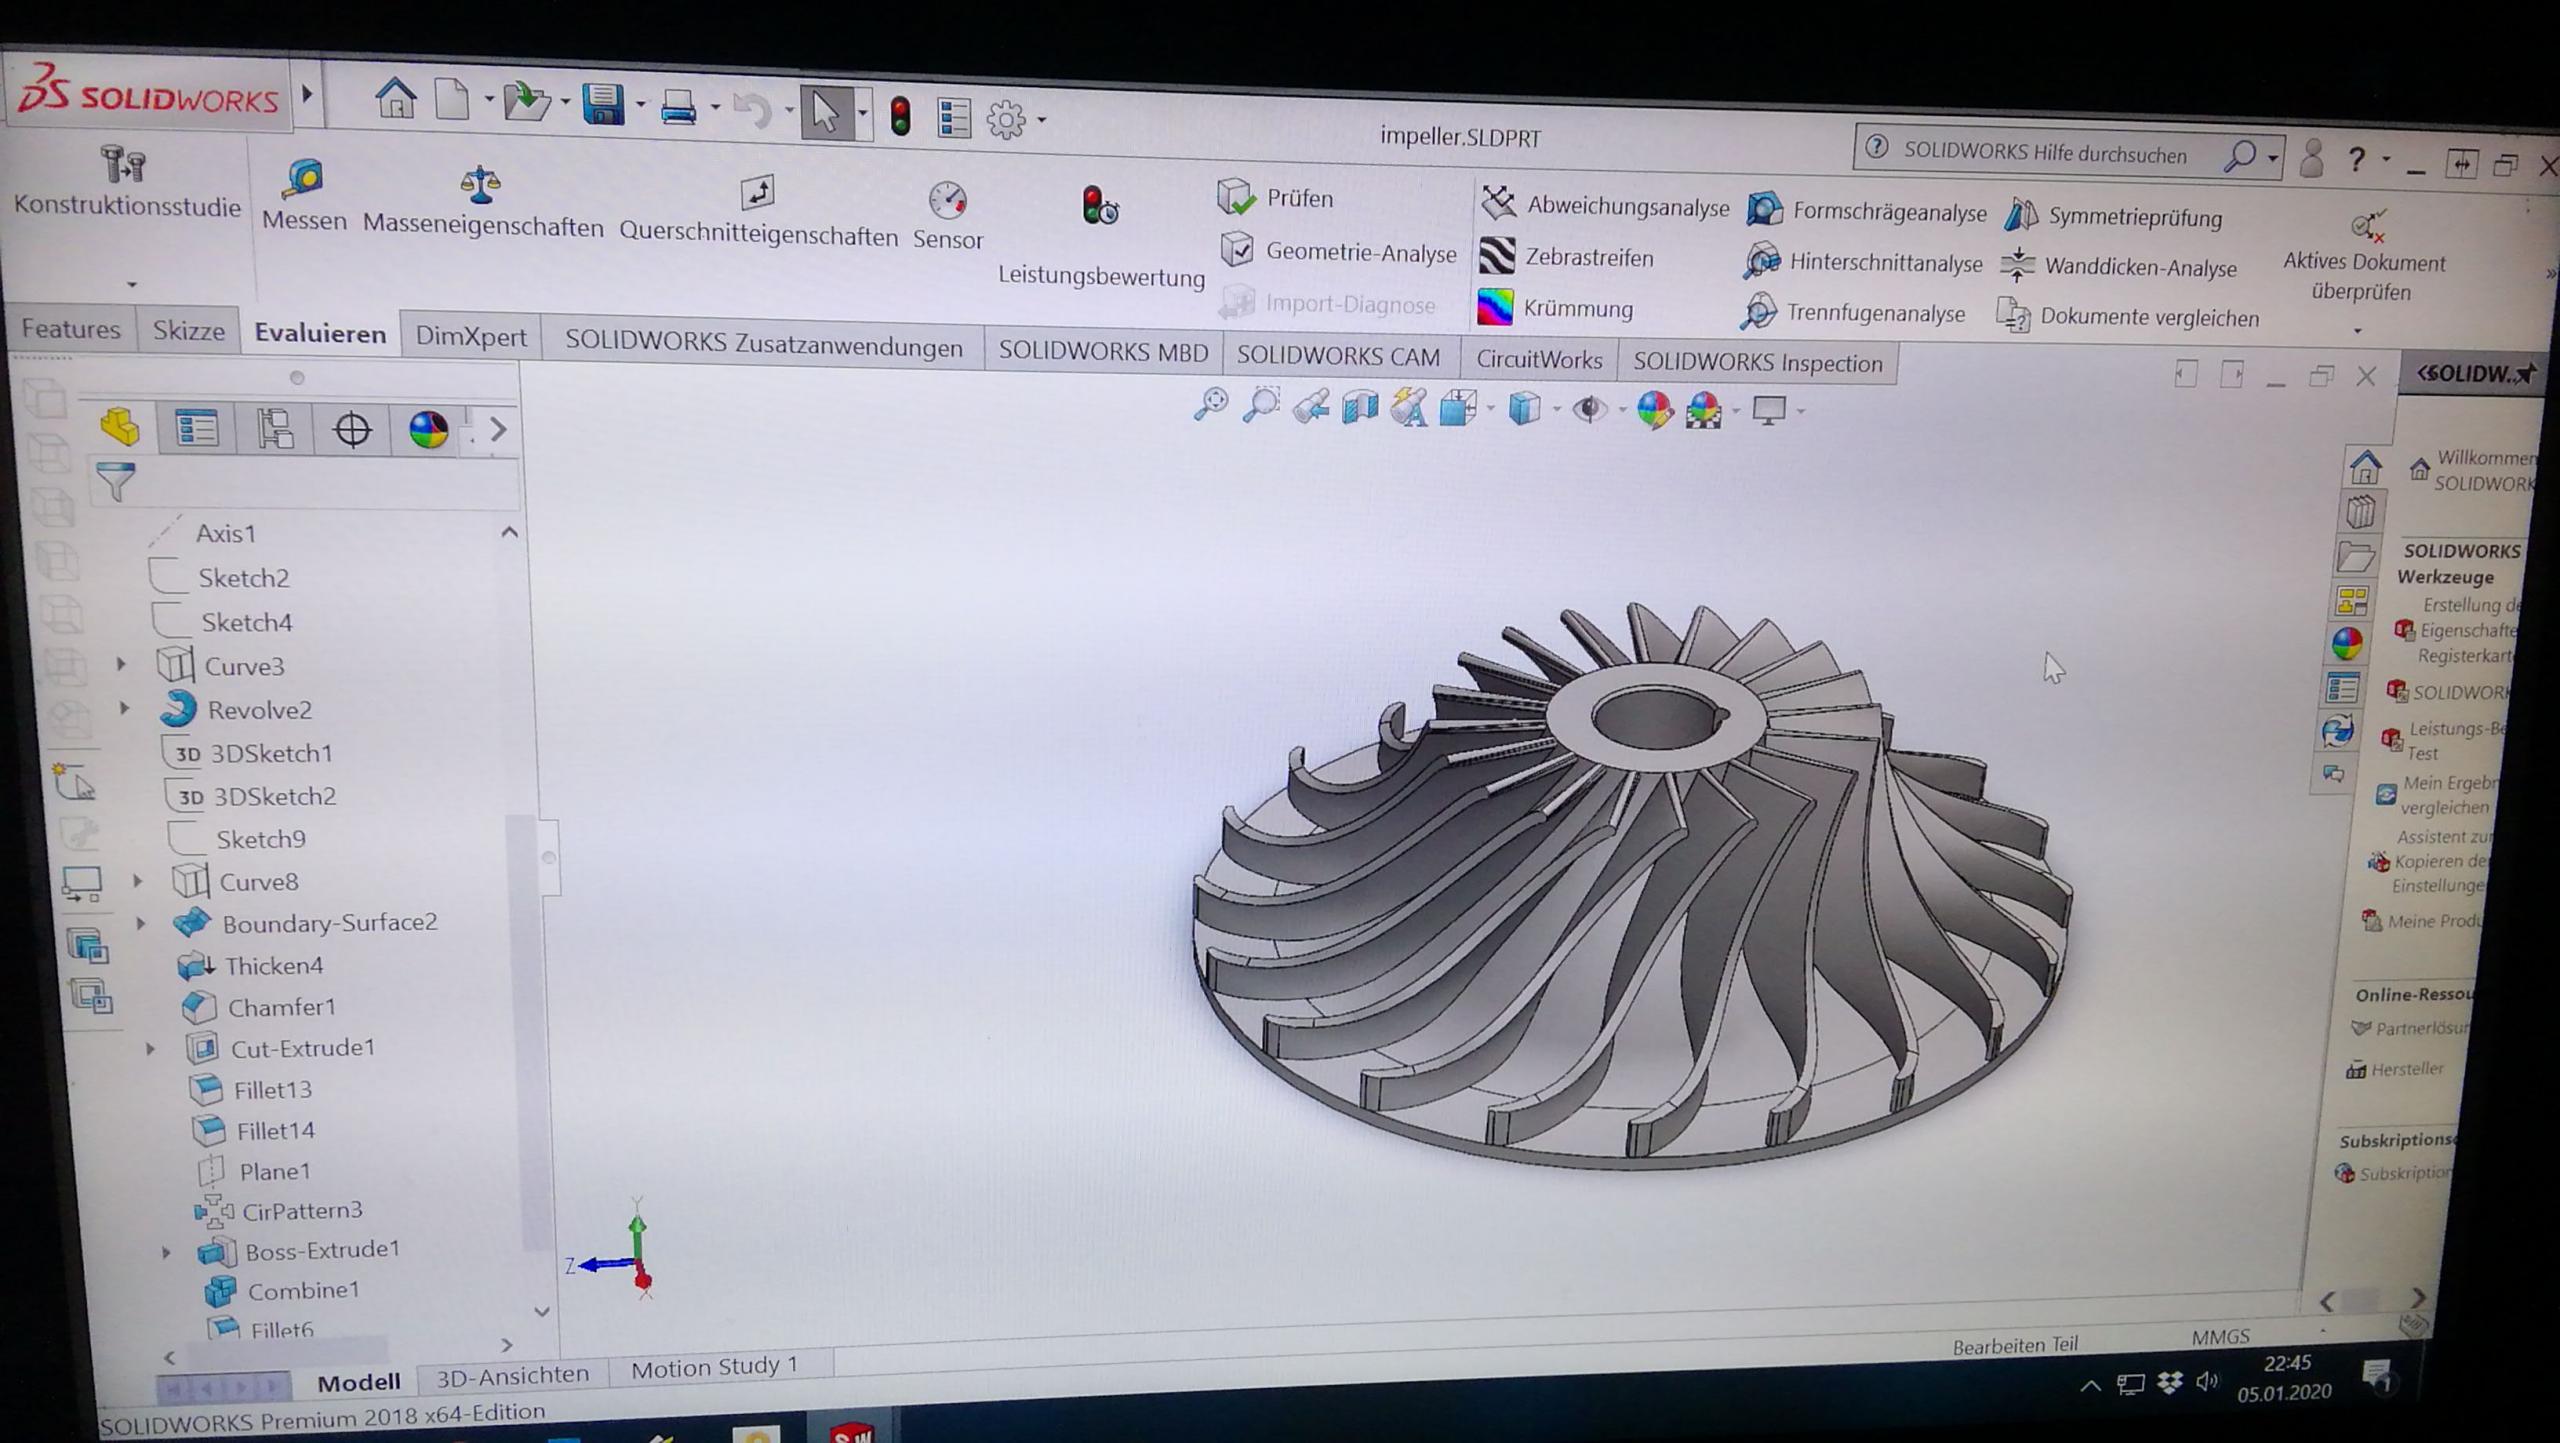This screenshot has height=1443, width=2560.
Task: Expand Boundary-Surface2 in feature tree
Action: tap(141, 922)
